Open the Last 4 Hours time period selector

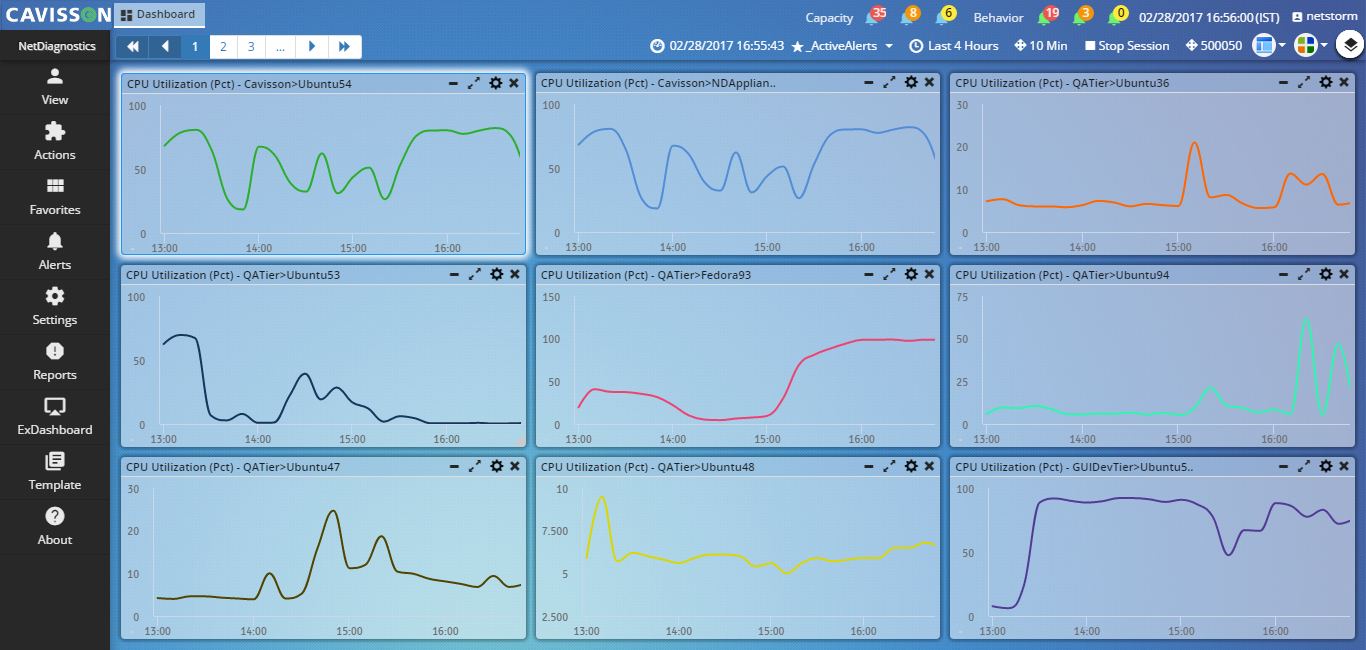pos(954,46)
